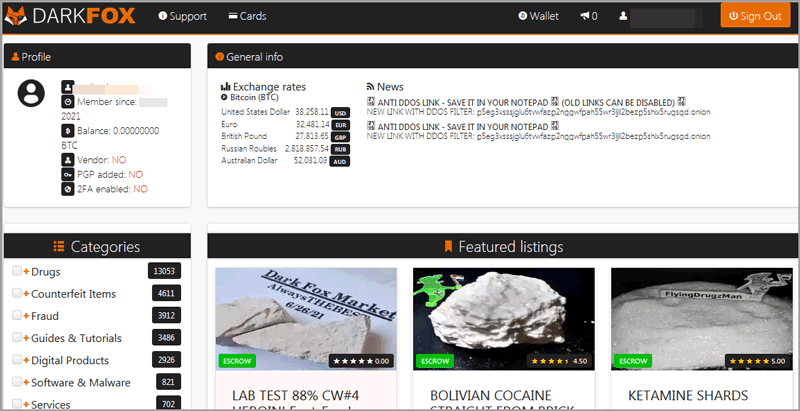Click the clock icon beside Member since
This screenshot has width=800, height=411.
click(x=68, y=101)
